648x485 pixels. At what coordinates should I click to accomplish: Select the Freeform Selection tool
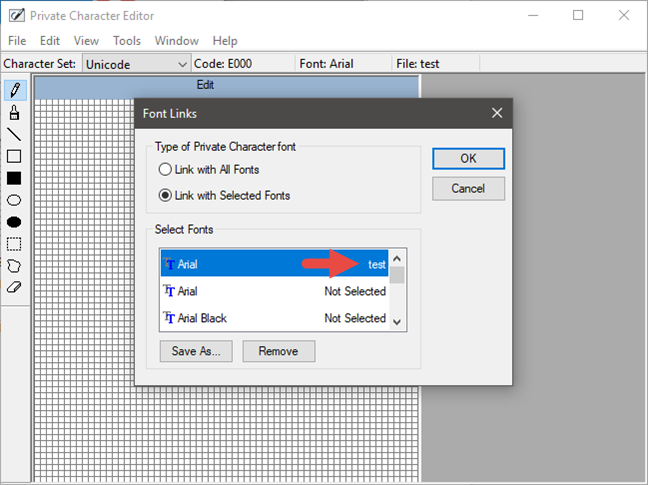point(14,266)
